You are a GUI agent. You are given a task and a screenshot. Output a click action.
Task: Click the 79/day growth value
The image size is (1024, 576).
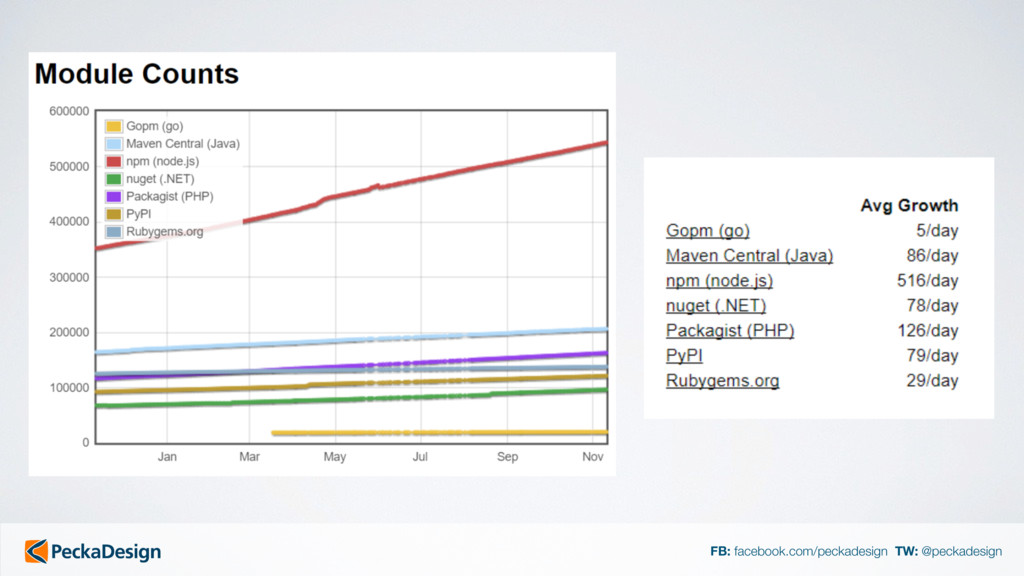932,355
